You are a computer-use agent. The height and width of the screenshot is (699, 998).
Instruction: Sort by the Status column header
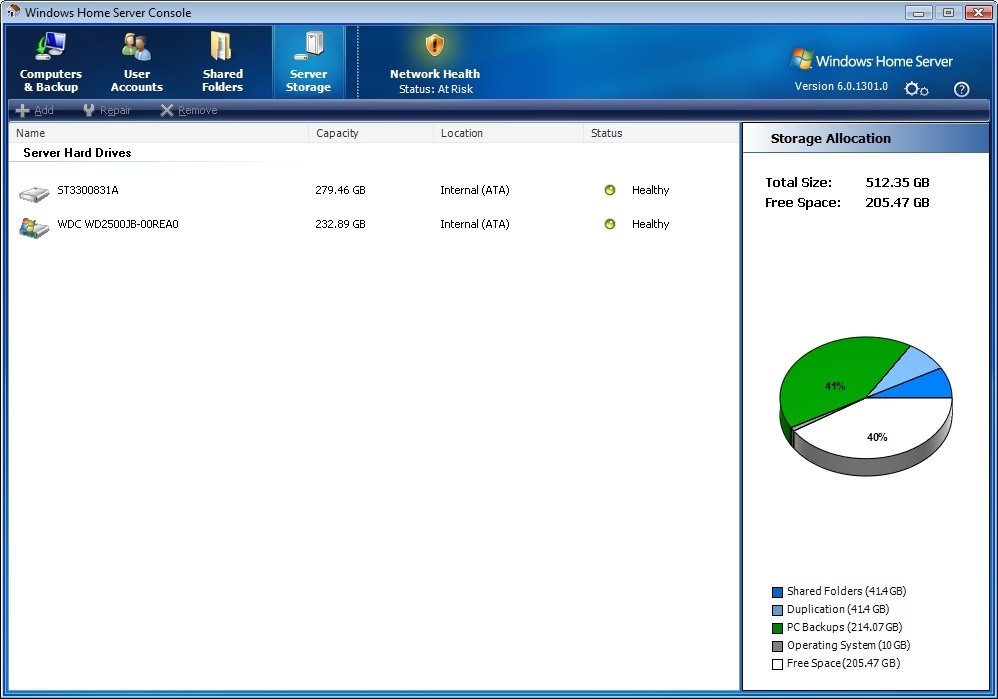[x=661, y=133]
